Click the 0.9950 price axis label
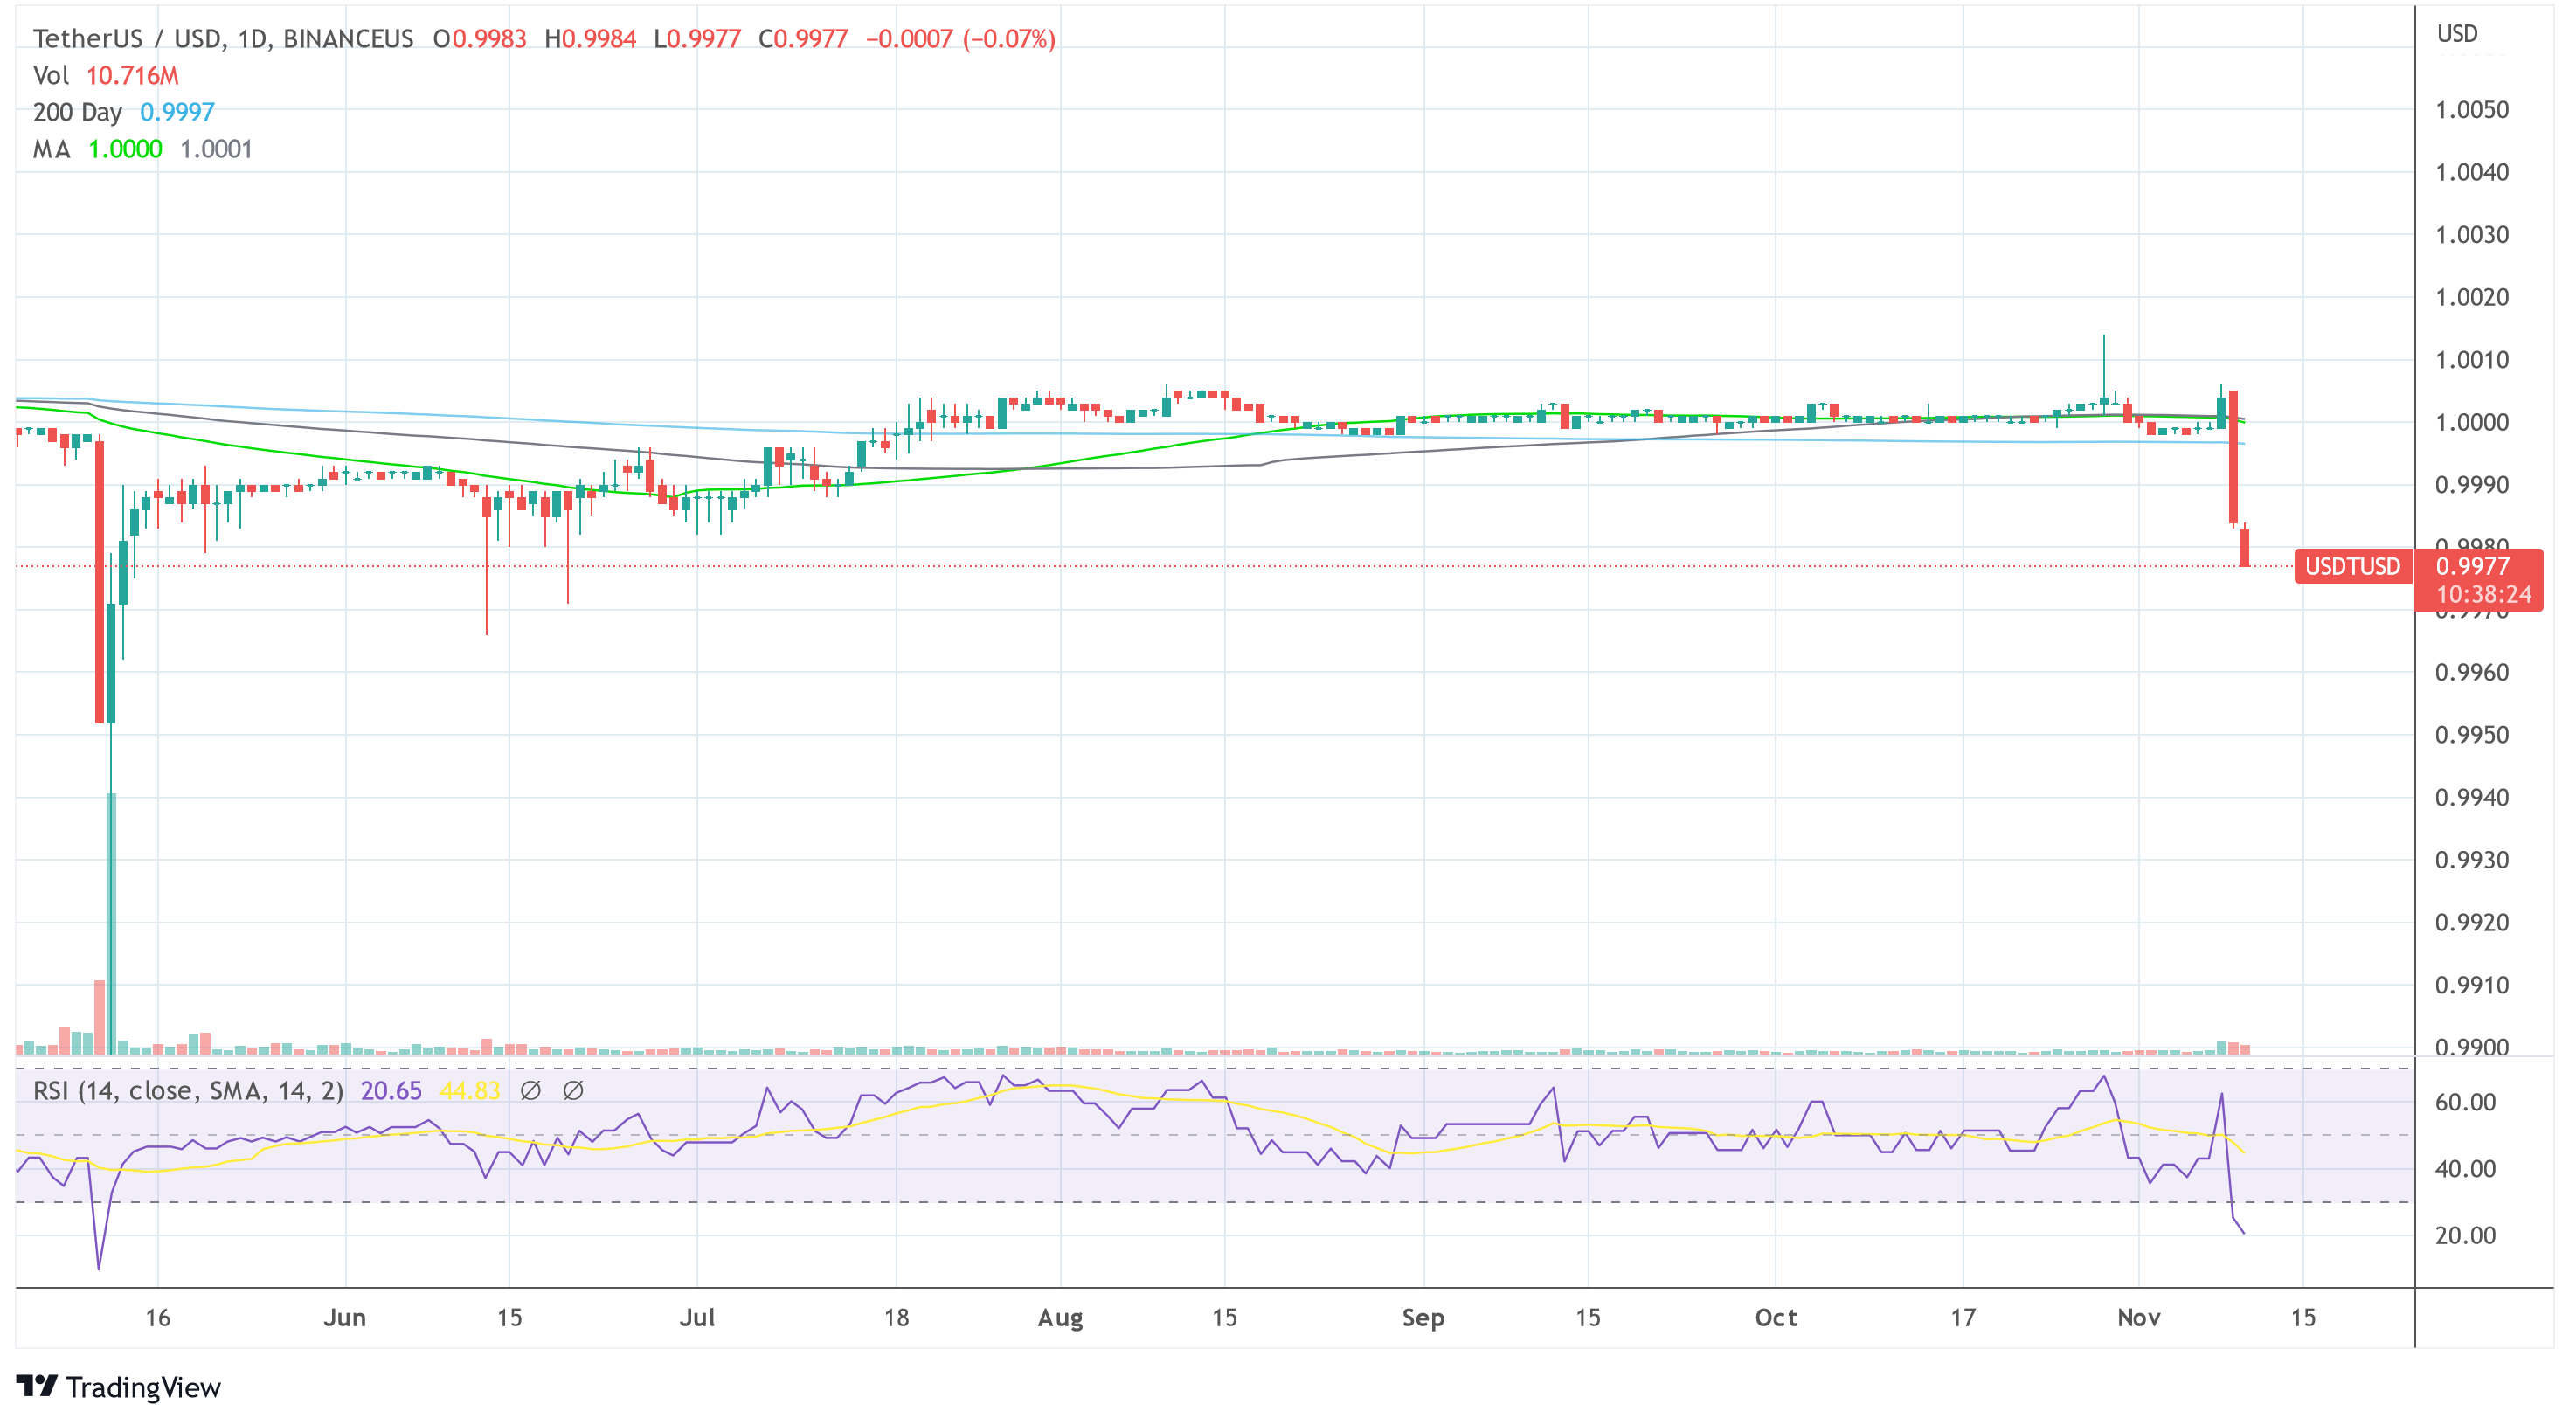 point(2472,735)
